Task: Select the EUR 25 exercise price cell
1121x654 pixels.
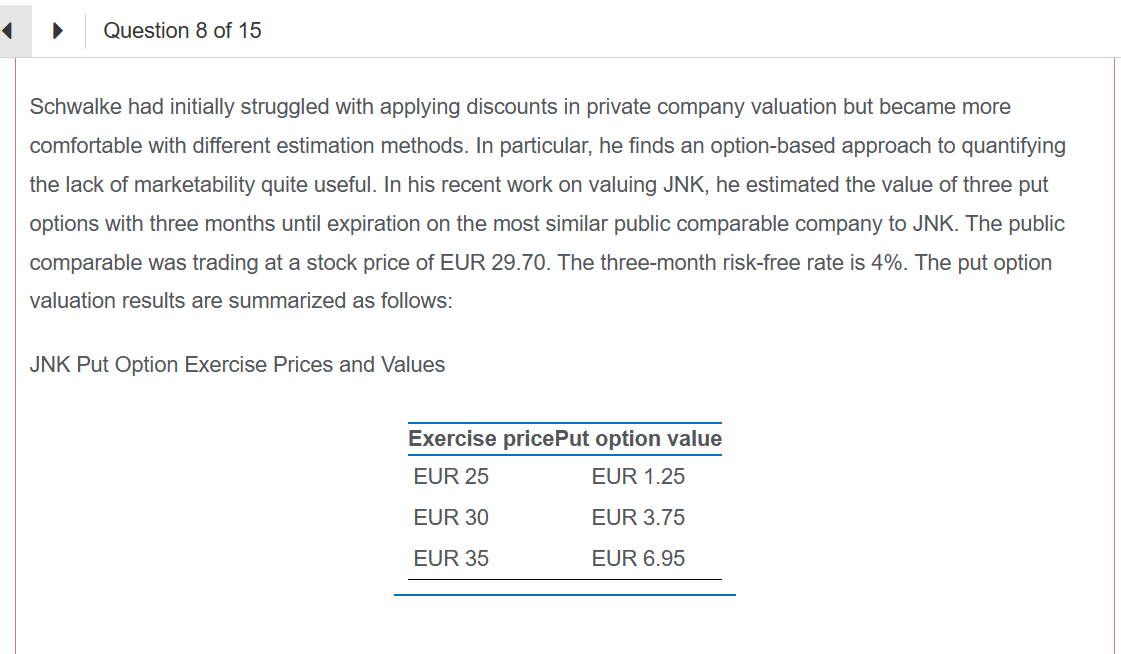Action: coord(451,477)
